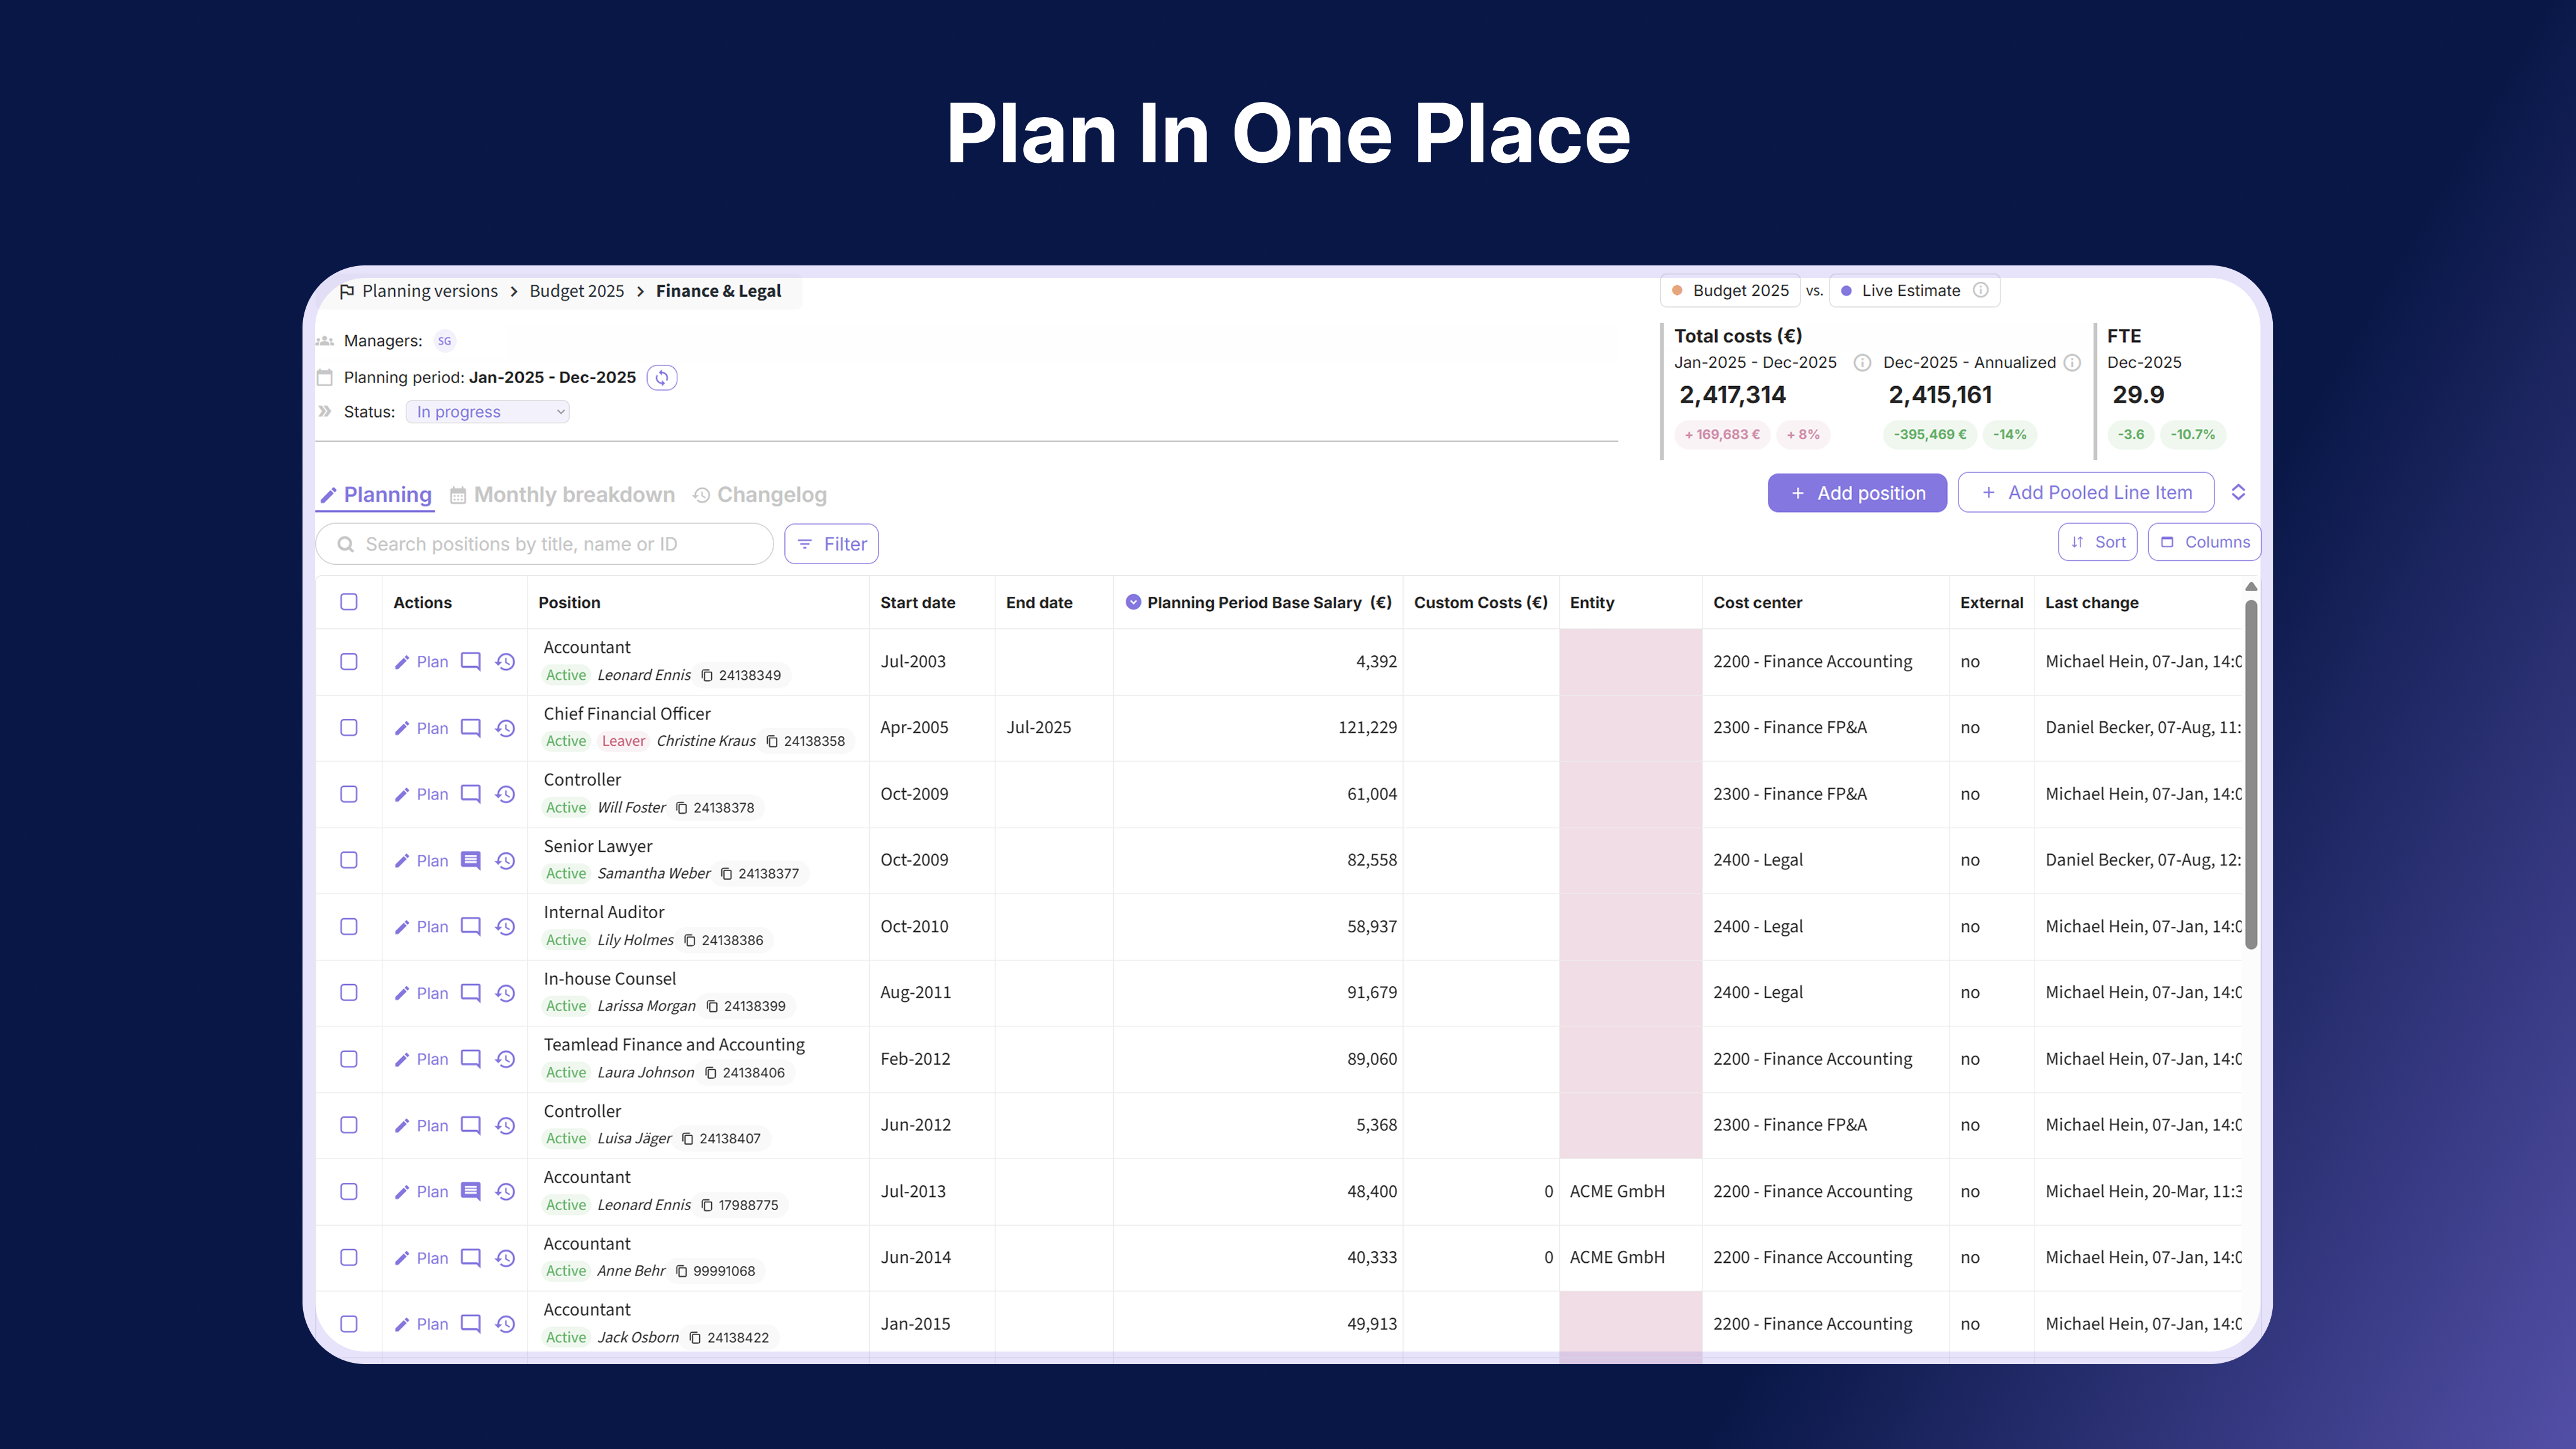Open the Sort options
Viewport: 2576px width, 1449px height.
coord(2097,542)
